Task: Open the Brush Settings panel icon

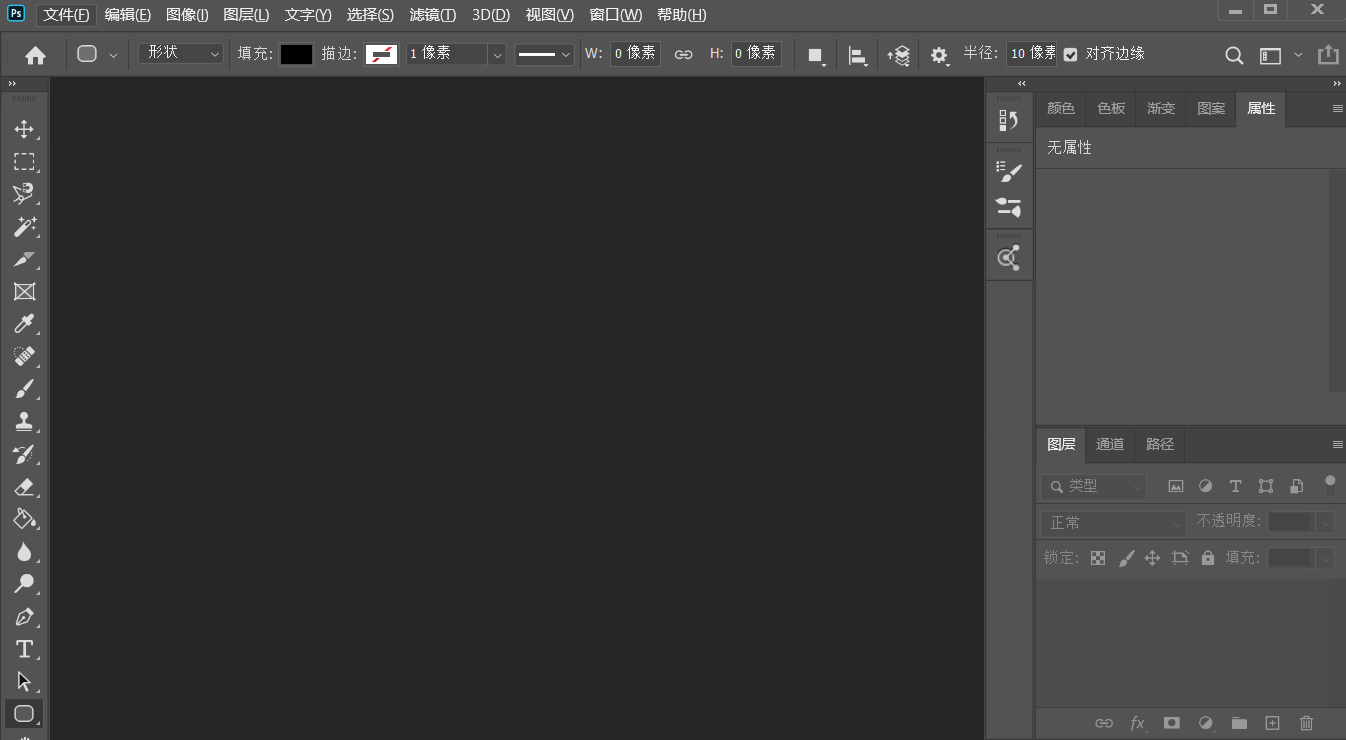Action: [1009, 172]
